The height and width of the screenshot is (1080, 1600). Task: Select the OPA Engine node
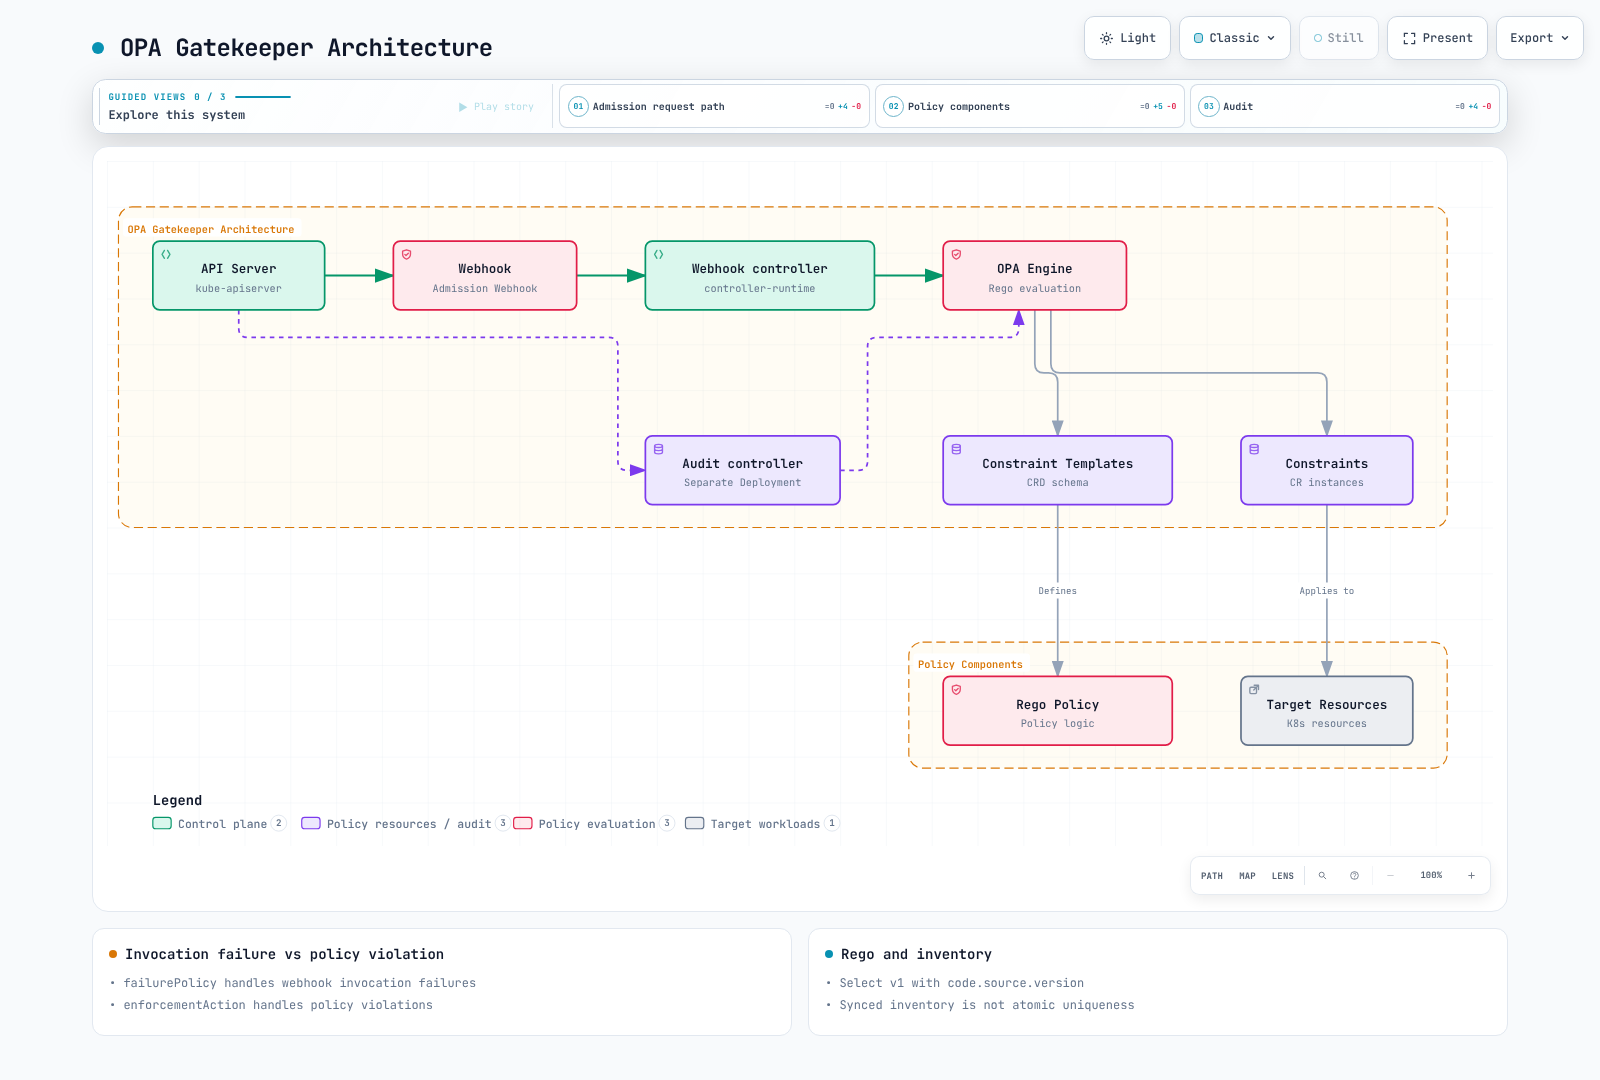pyautogui.click(x=1035, y=276)
